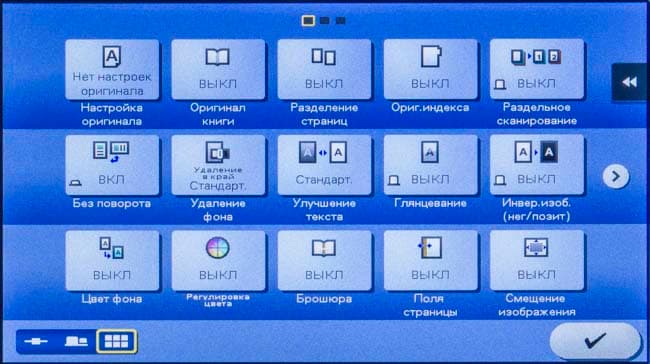Viewport: 650px width, 364px height.
Task: Open the Смещение изображения tile
Action: [x=537, y=261]
